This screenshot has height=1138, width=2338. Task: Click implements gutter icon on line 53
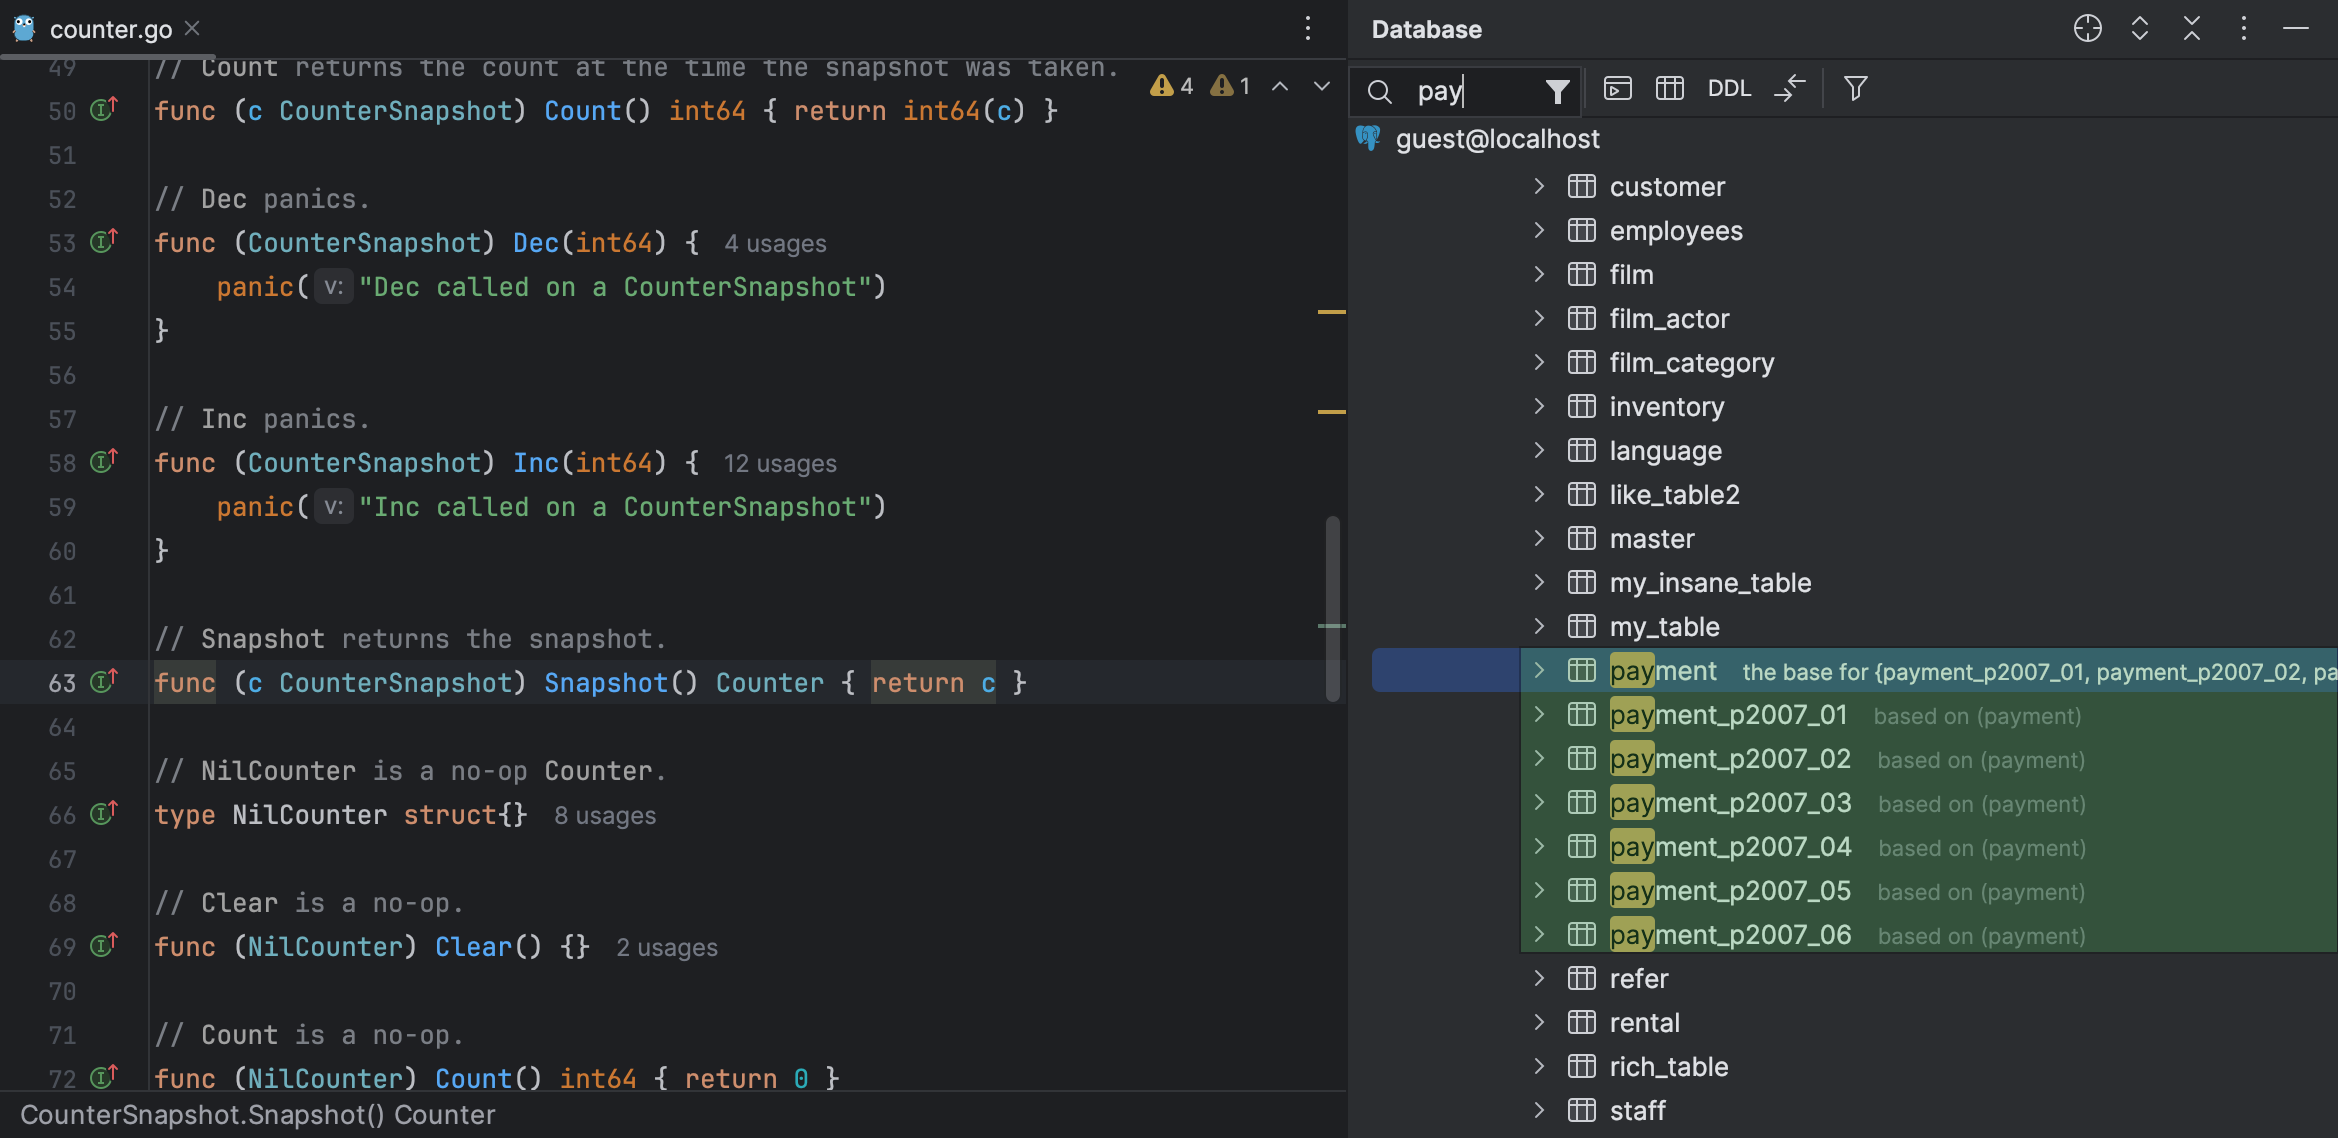point(104,242)
